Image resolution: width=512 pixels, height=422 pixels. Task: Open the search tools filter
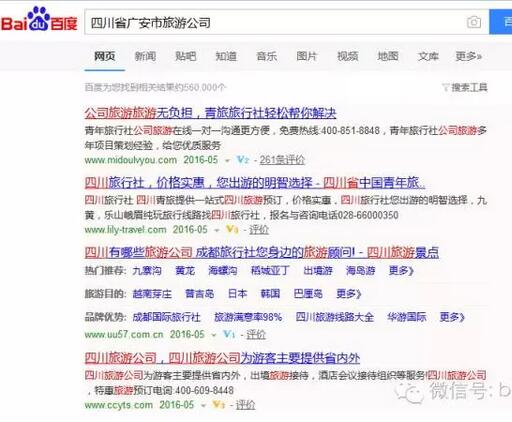(x=465, y=87)
